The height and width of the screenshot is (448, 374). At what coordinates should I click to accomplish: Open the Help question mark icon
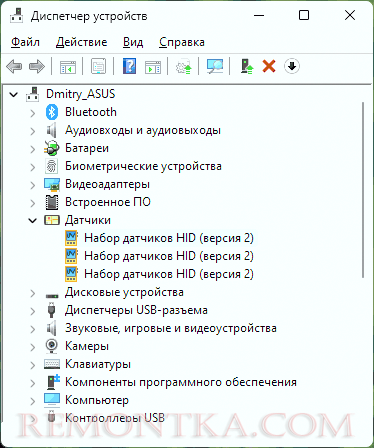[x=129, y=66]
